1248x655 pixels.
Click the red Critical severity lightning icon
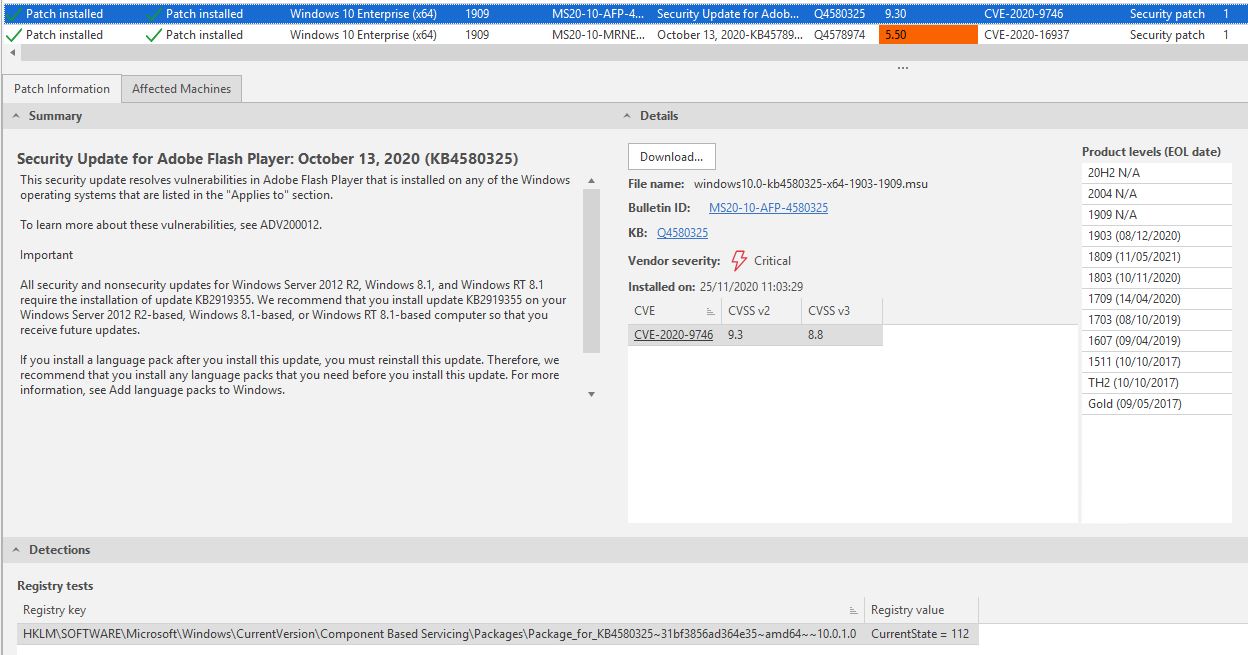click(739, 261)
